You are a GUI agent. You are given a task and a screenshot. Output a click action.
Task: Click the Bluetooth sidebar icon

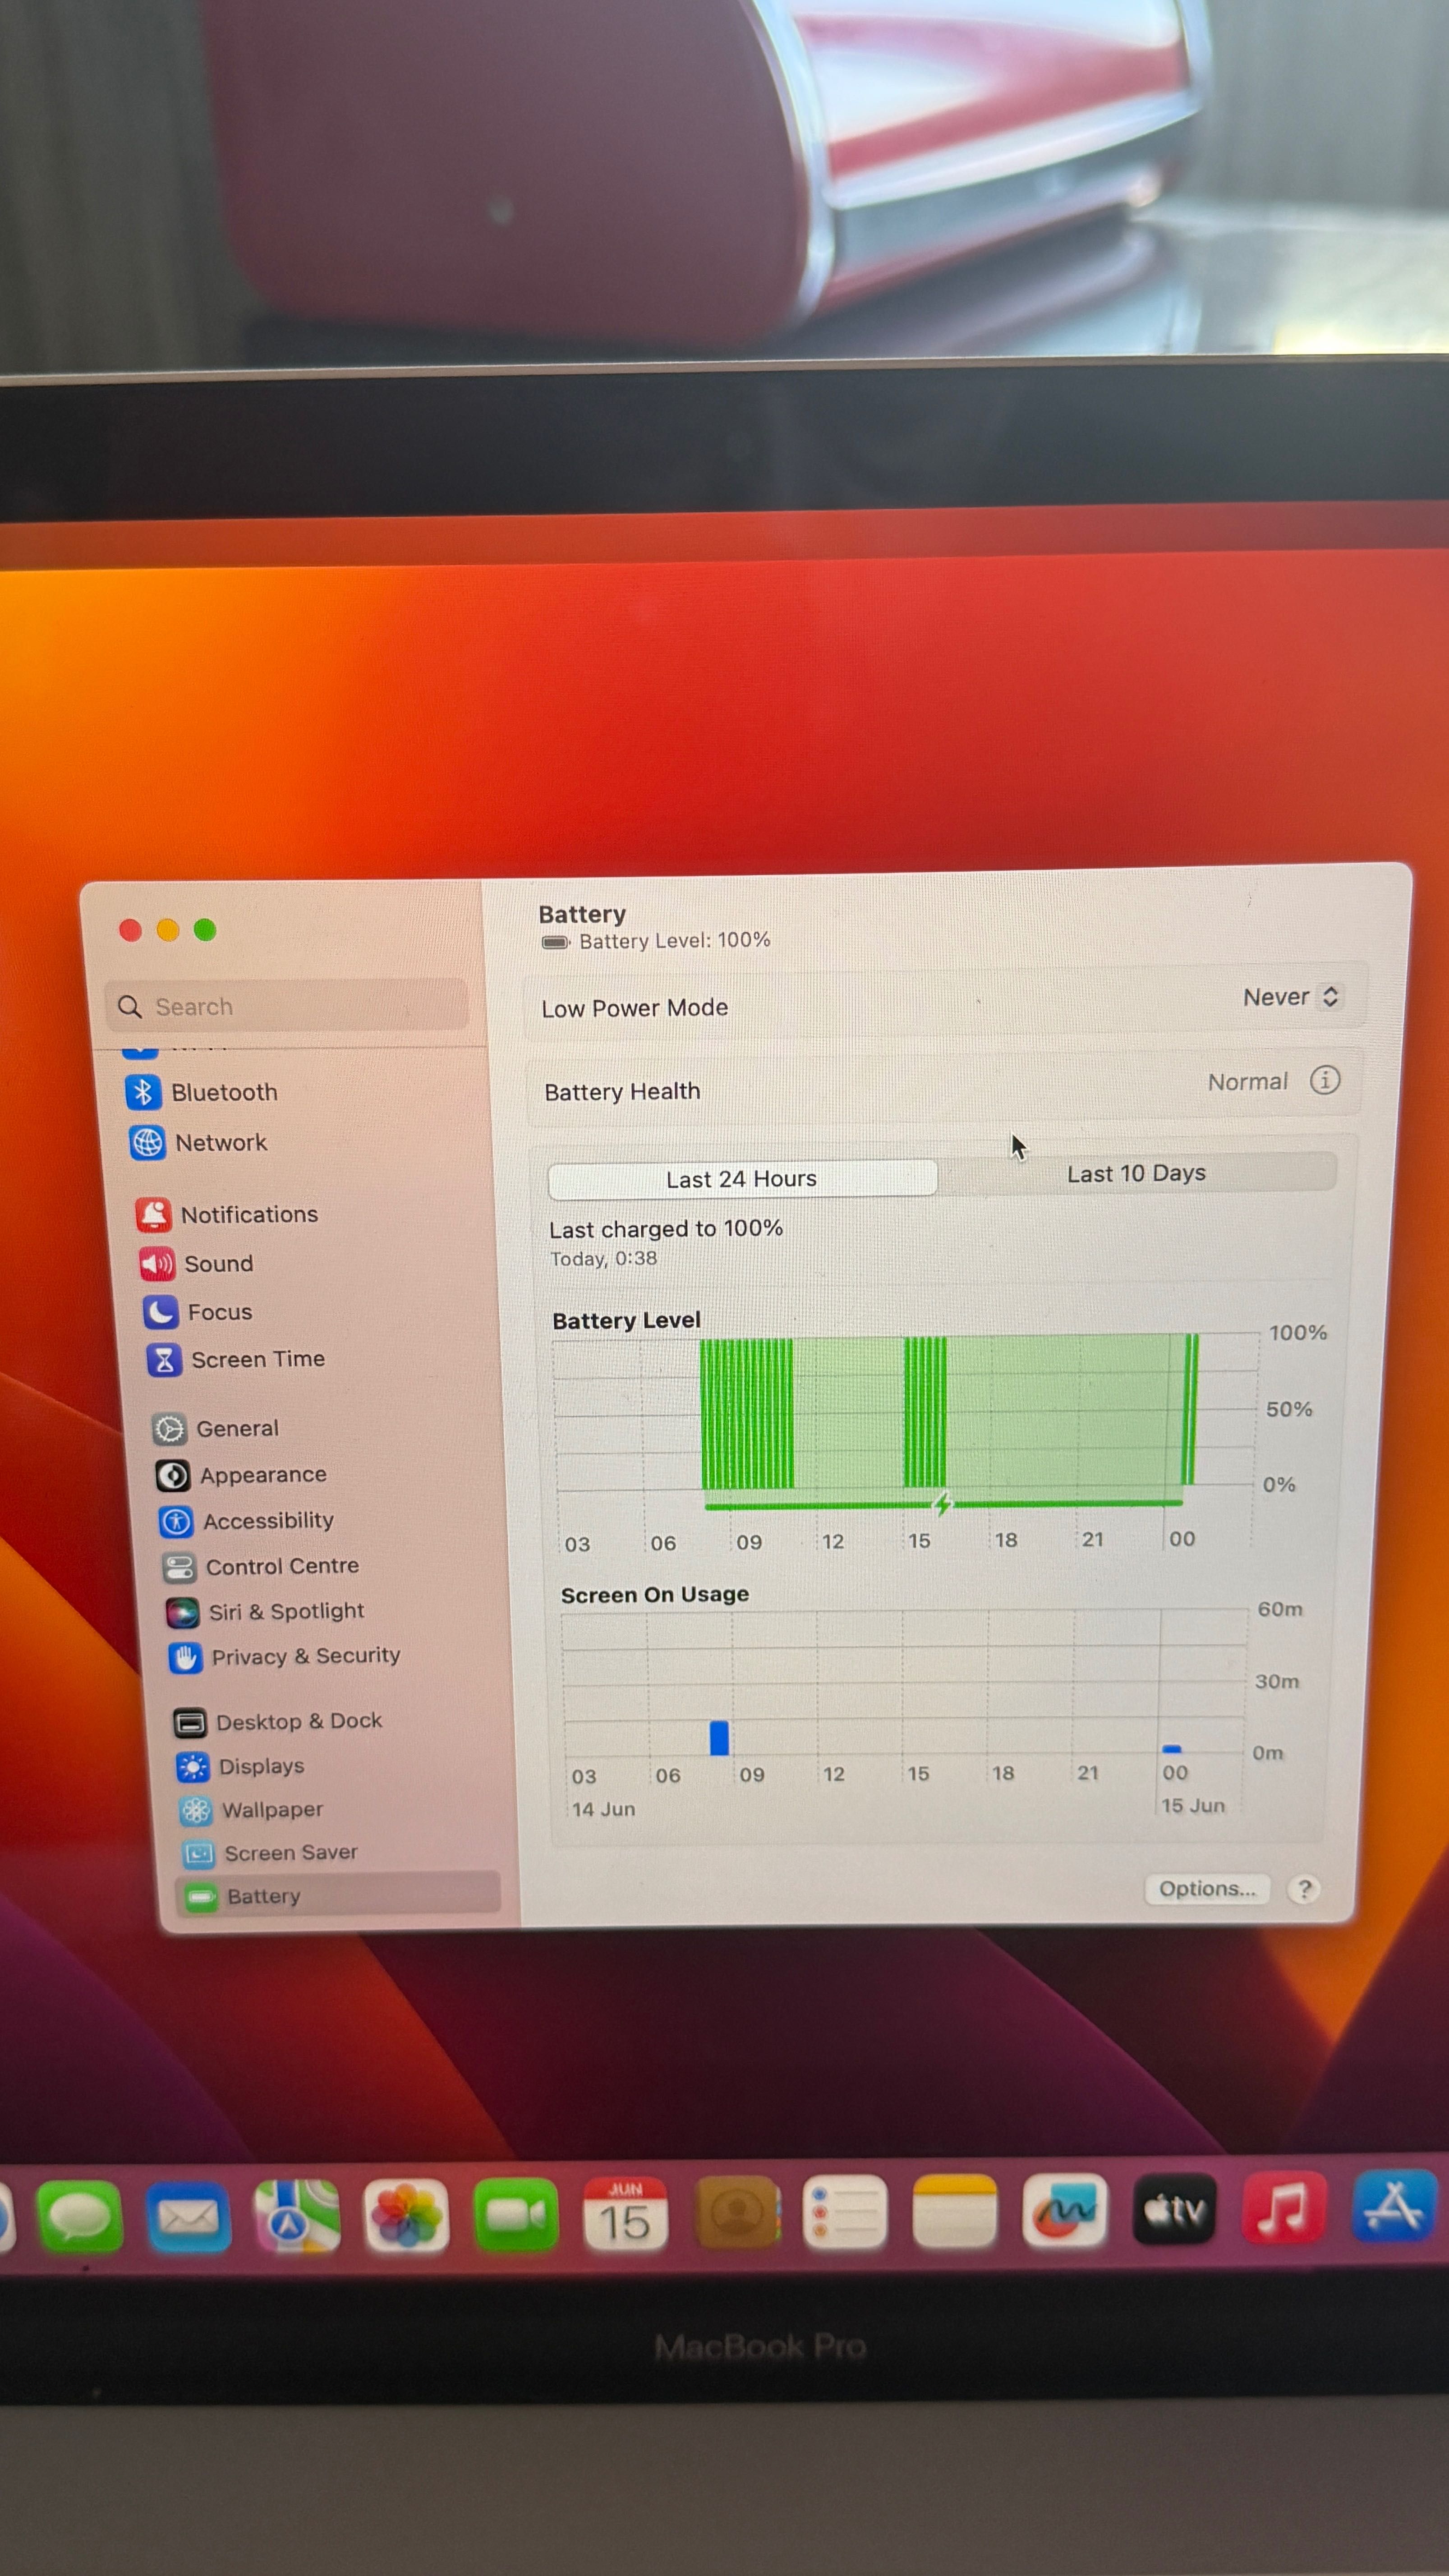click(x=143, y=1092)
